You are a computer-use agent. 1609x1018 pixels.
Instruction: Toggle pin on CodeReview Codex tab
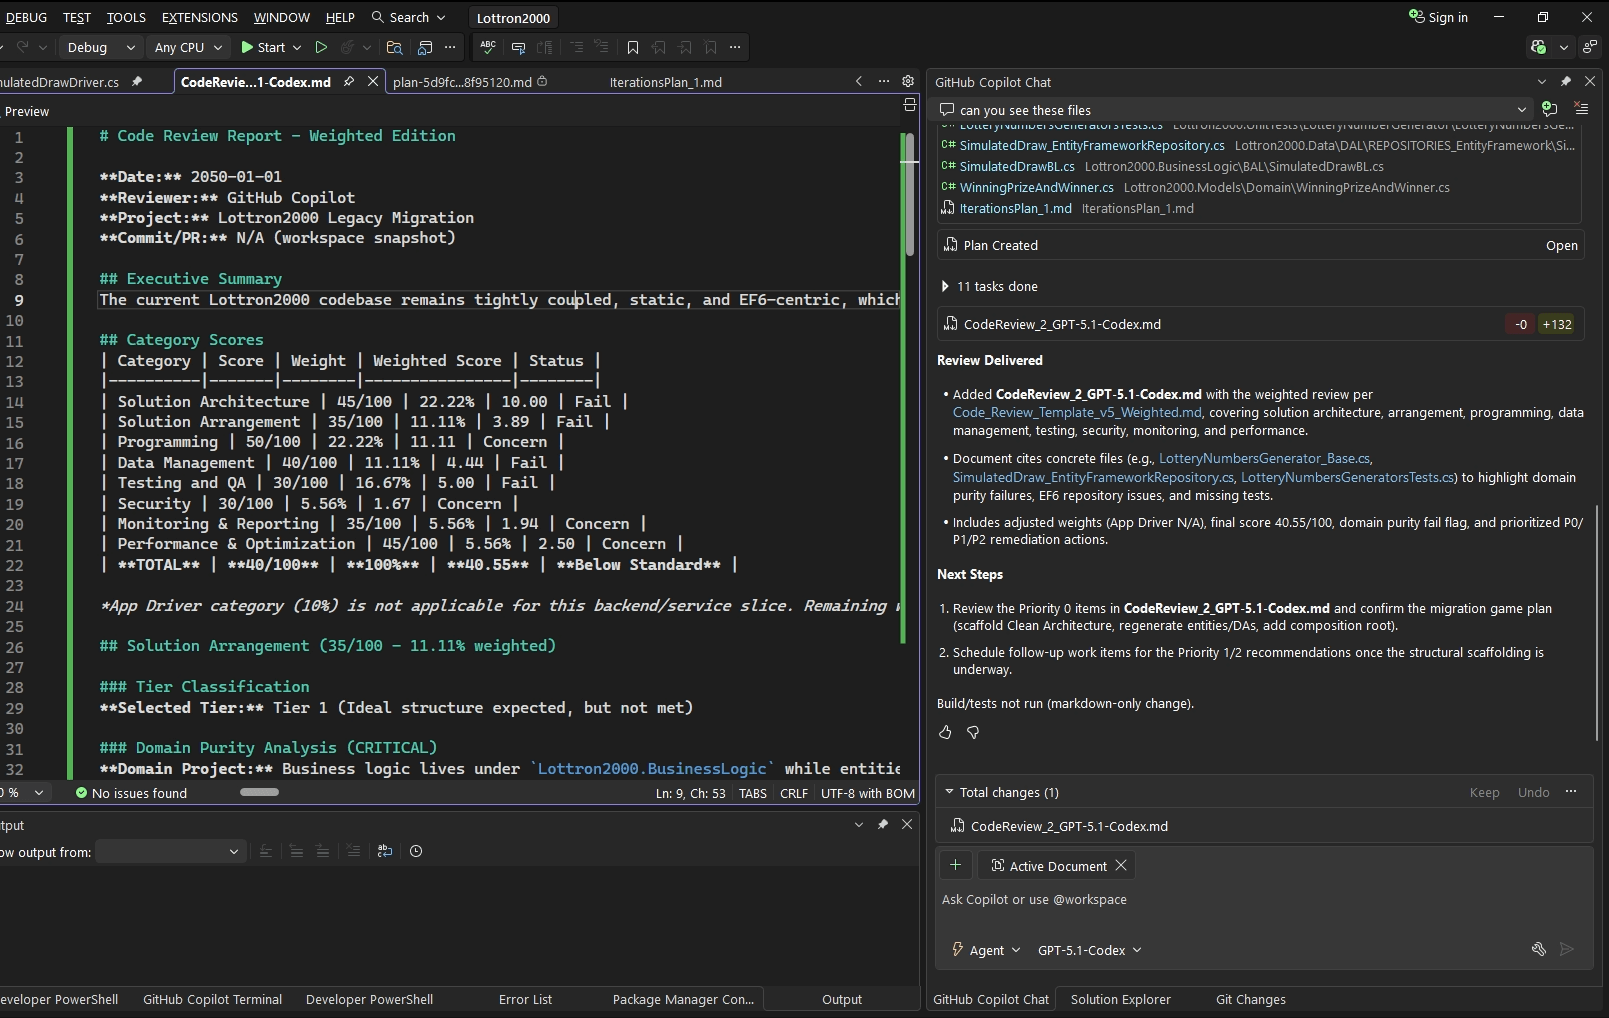(x=349, y=82)
